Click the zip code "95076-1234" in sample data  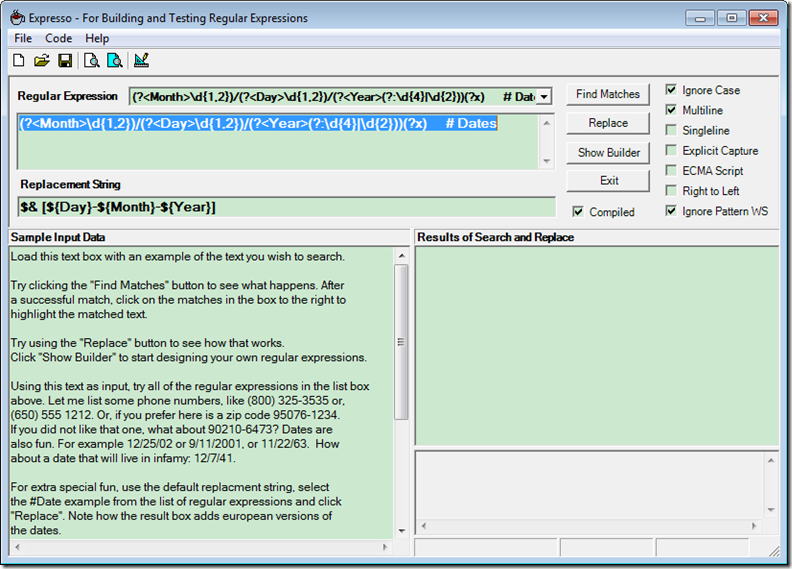click(305, 415)
